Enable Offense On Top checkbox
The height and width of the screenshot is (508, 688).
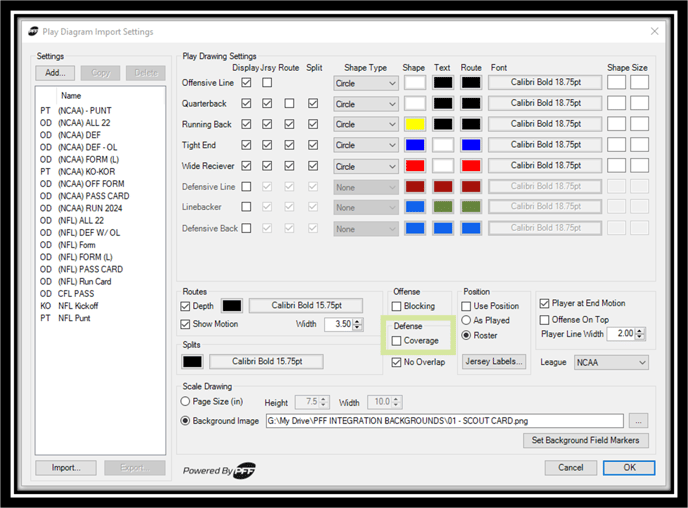pos(545,320)
